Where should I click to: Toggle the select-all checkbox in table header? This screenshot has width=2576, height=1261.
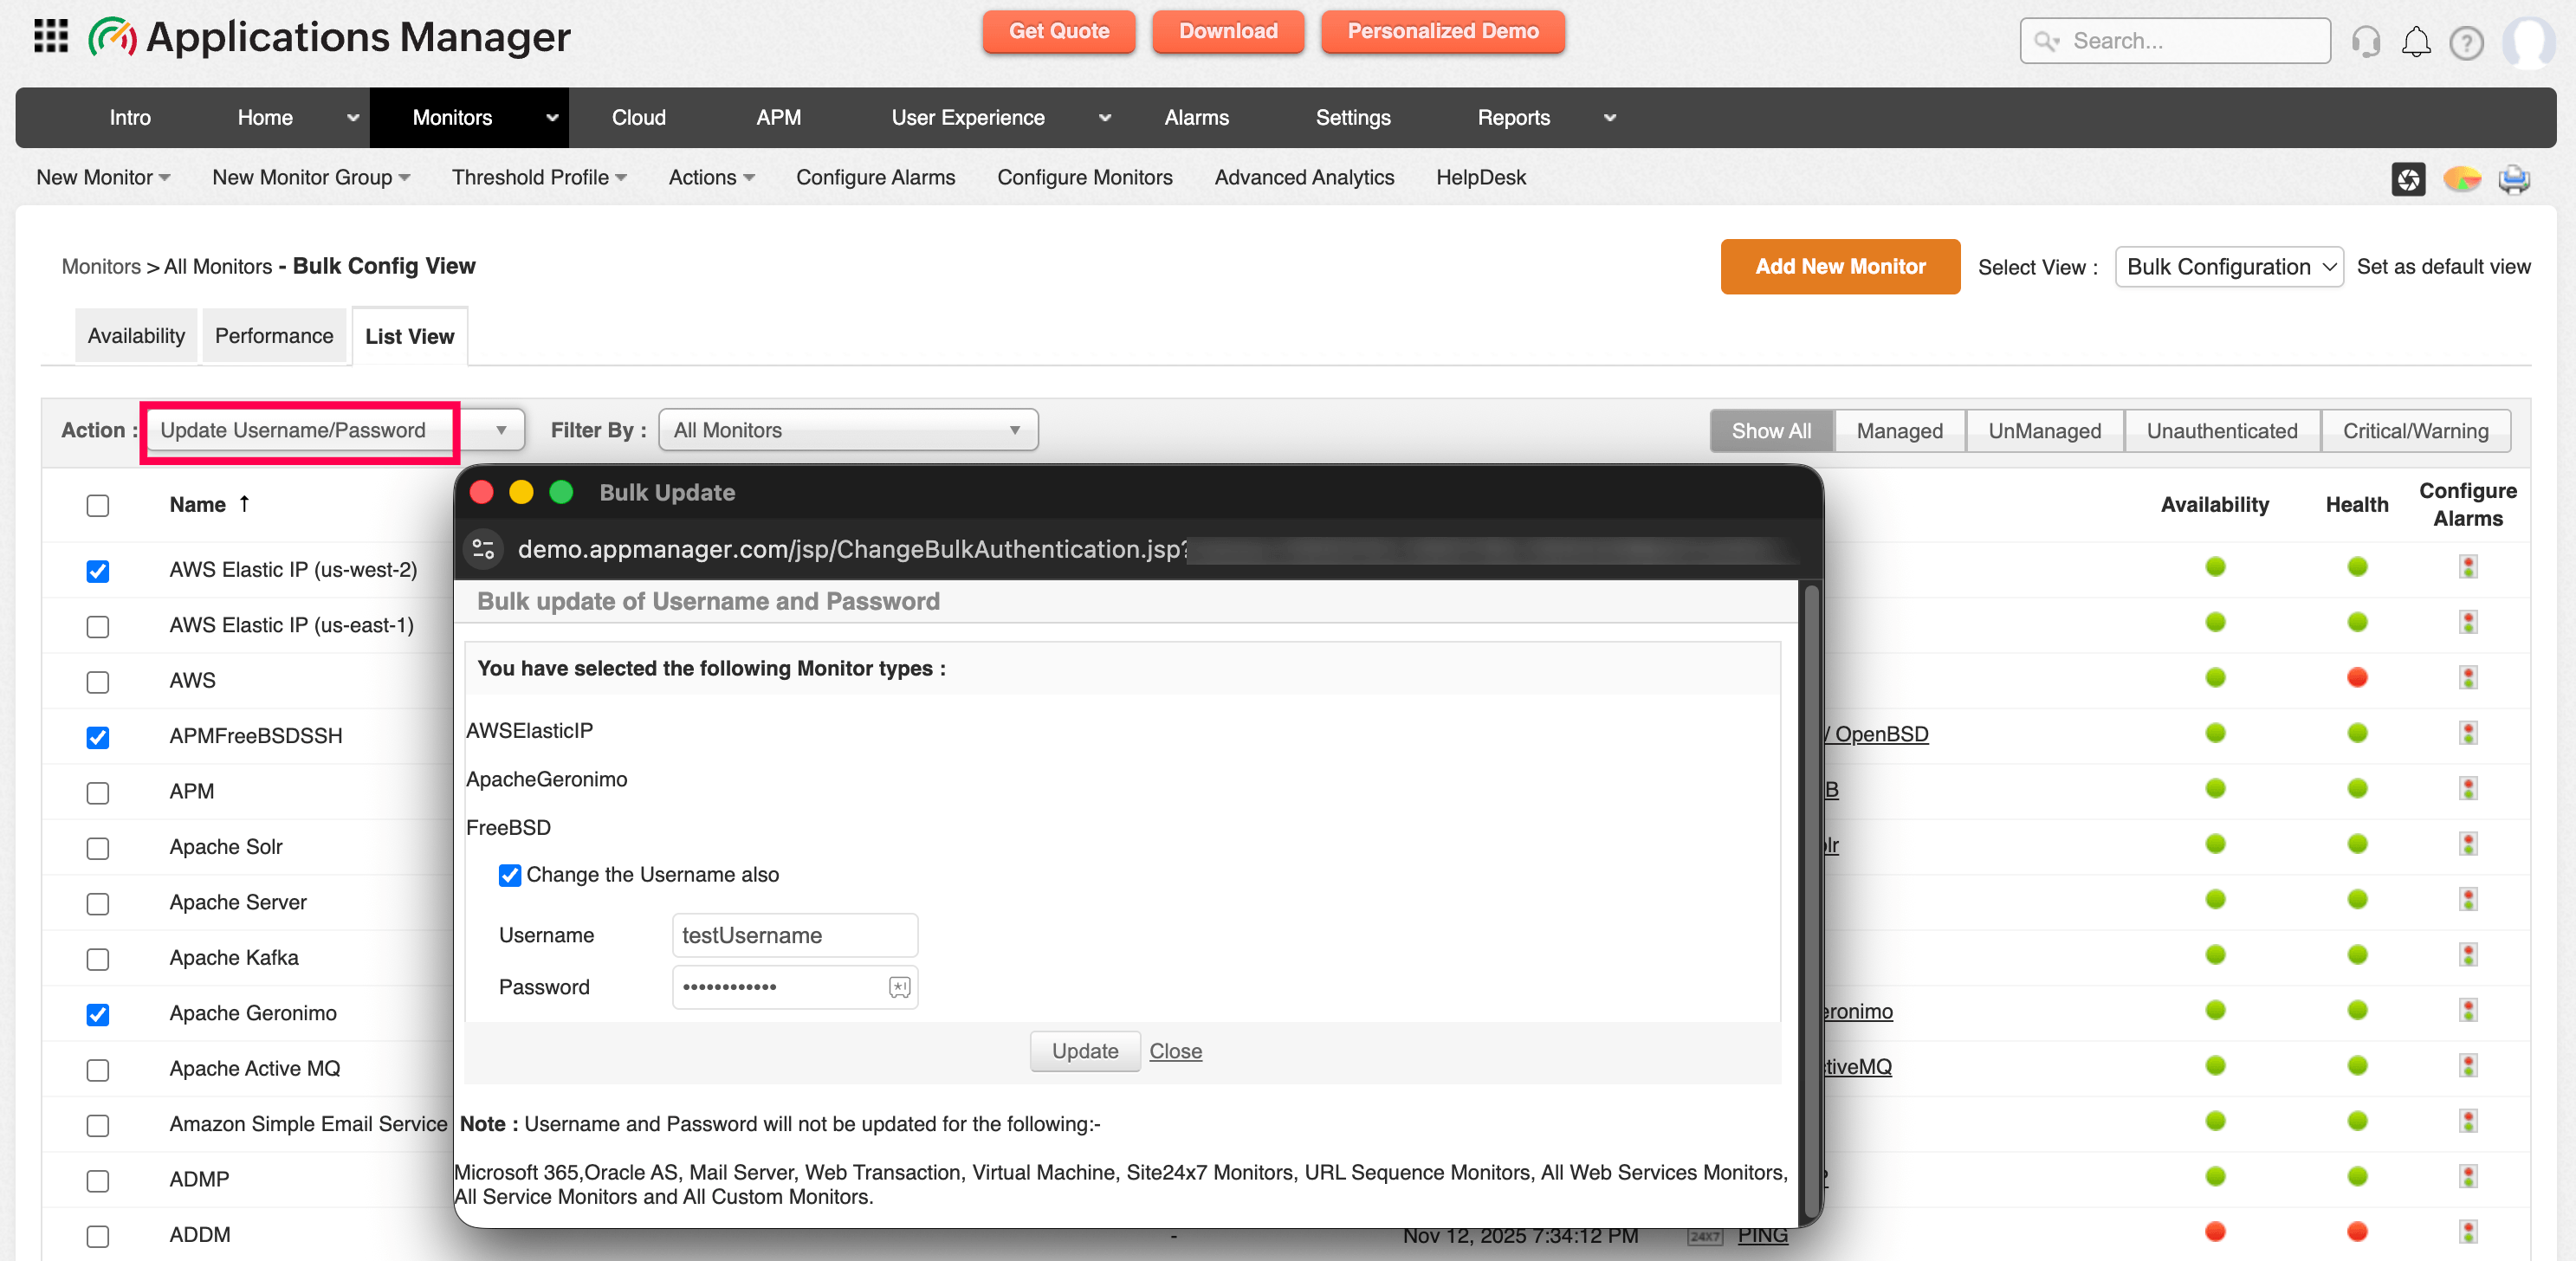(98, 505)
